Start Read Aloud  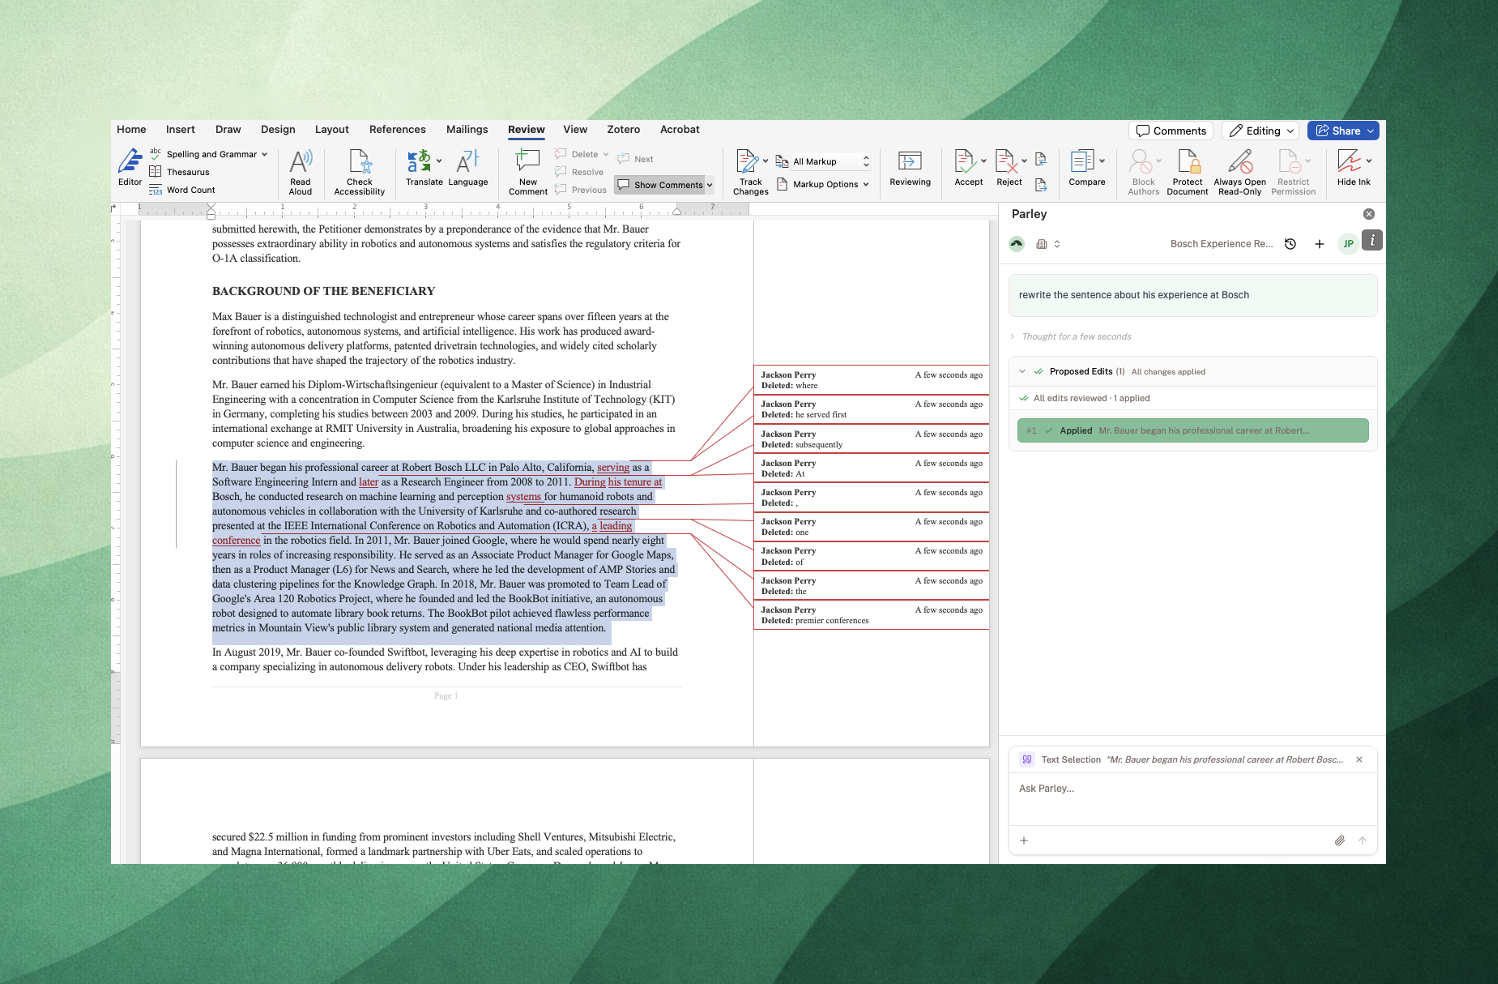(301, 172)
